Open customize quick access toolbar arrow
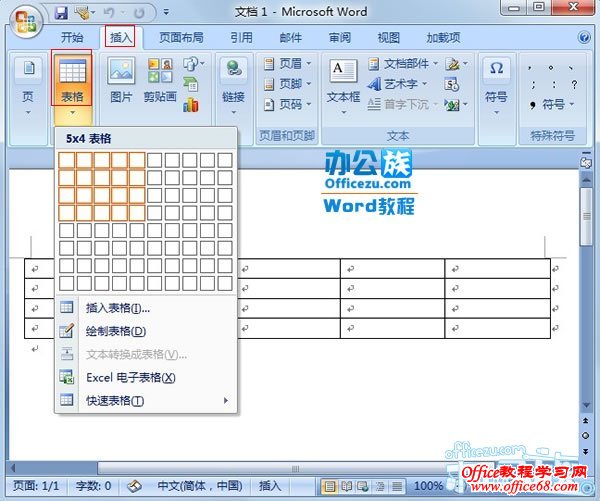The width and height of the screenshot is (600, 501). tap(166, 12)
